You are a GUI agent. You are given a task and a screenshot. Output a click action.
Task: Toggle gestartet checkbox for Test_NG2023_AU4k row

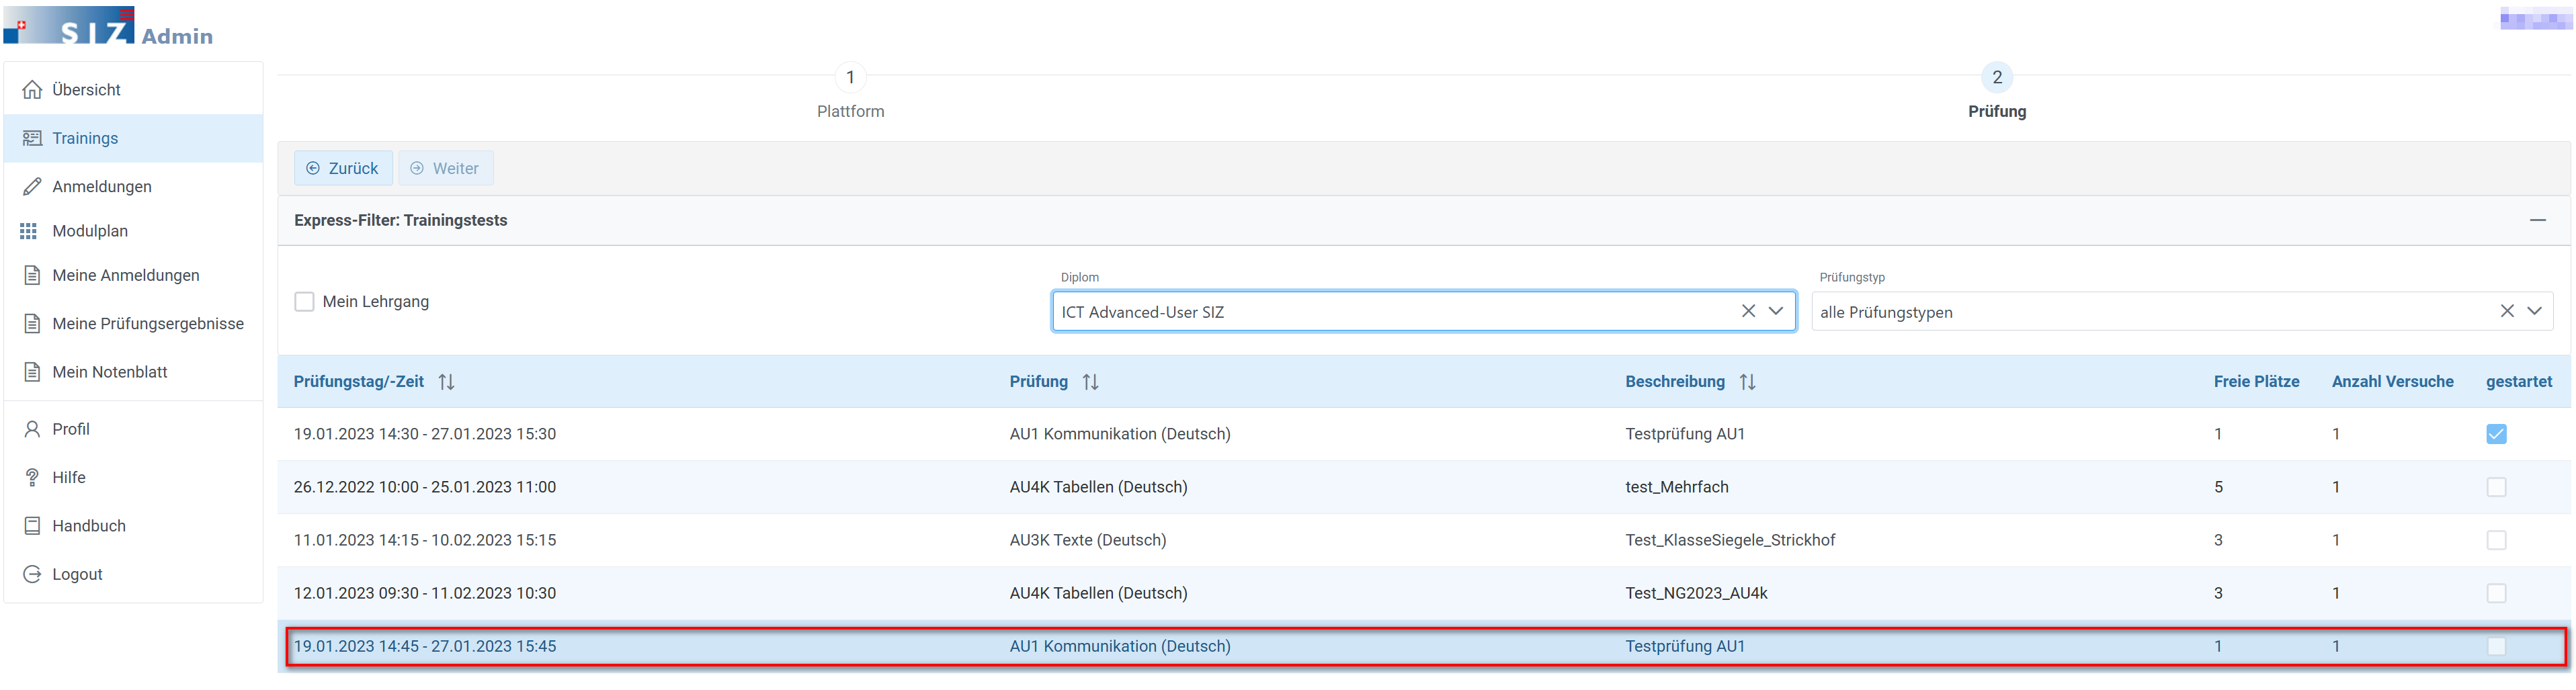pos(2497,594)
